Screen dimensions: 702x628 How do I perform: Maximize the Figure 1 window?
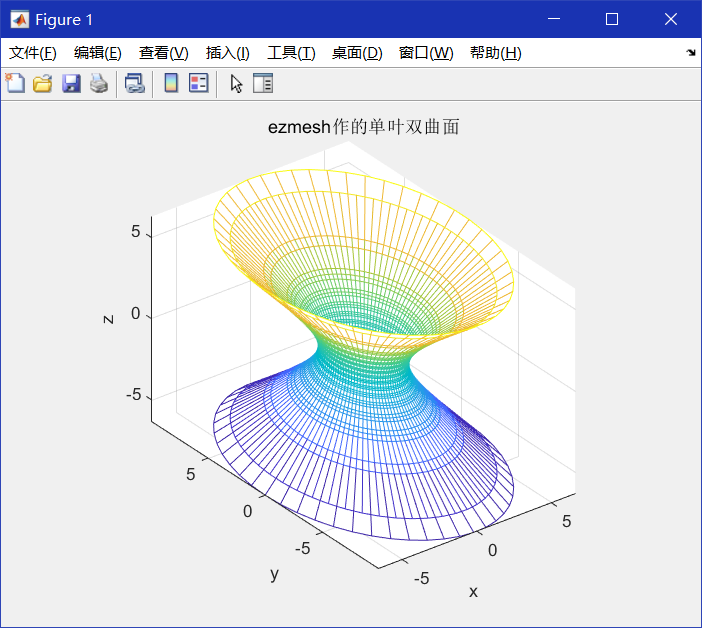[x=612, y=19]
